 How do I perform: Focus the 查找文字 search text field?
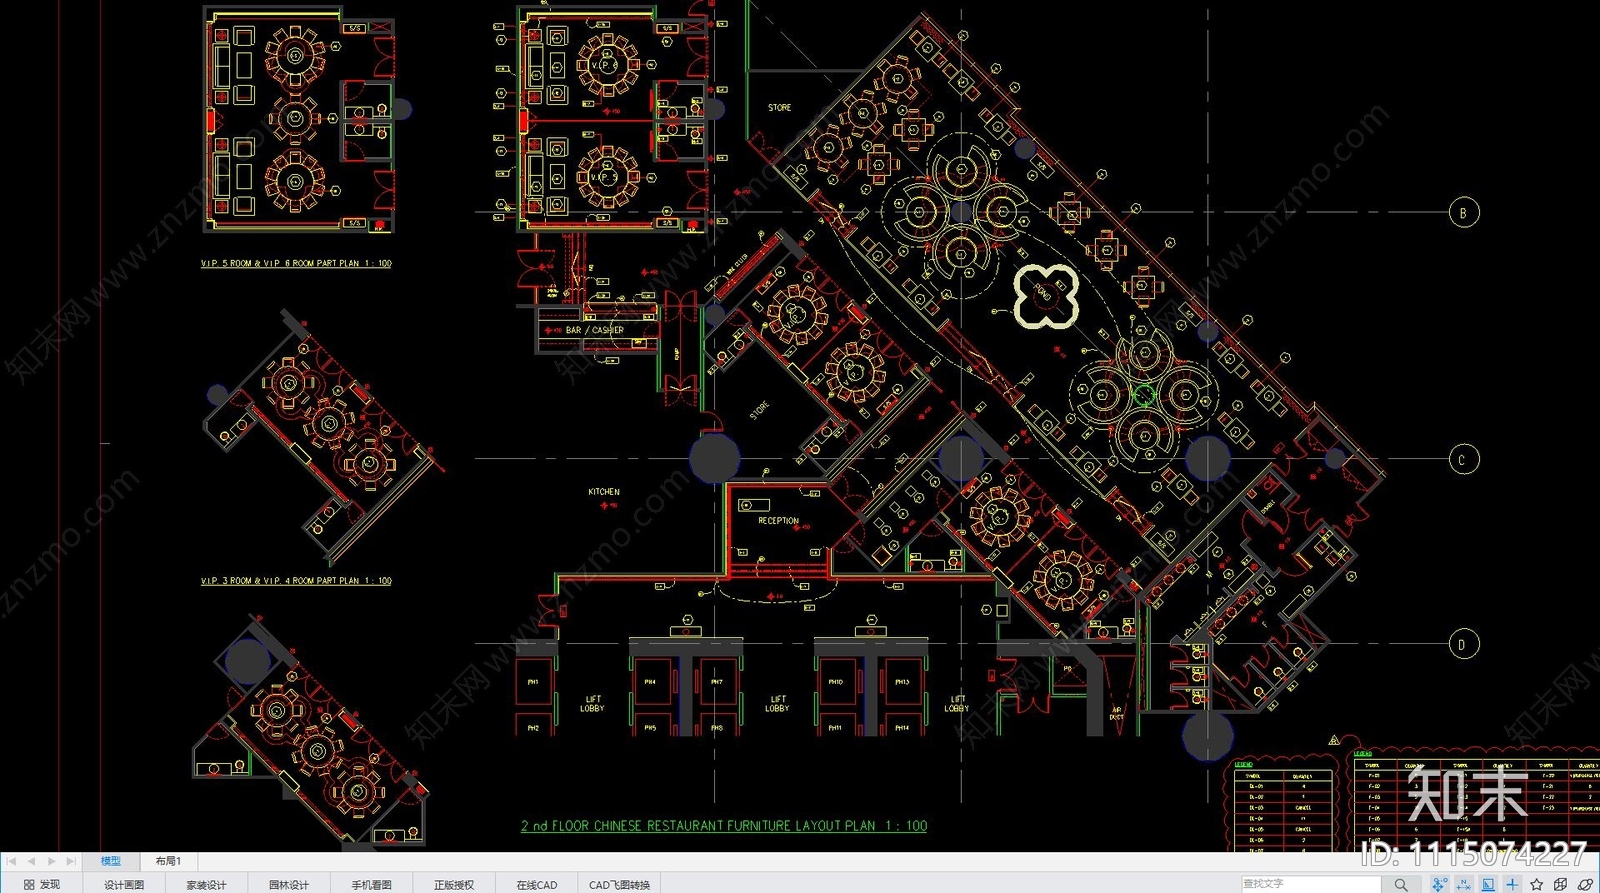pyautogui.click(x=1311, y=884)
